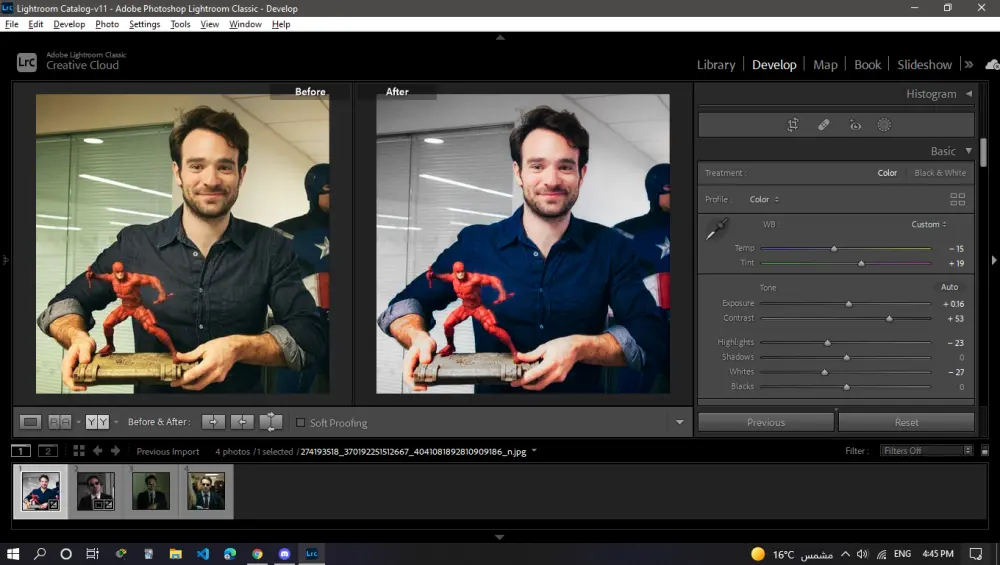Open the Photo menu

(x=107, y=24)
